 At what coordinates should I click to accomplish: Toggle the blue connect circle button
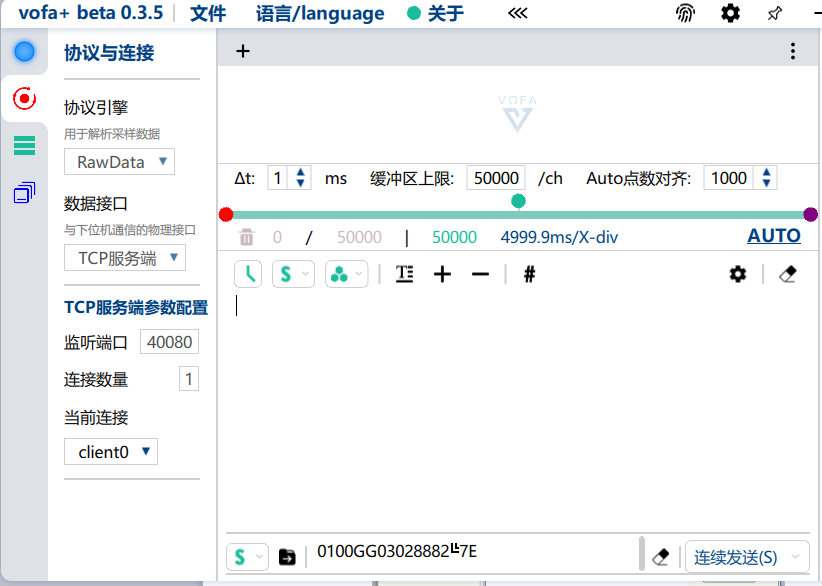[24, 51]
